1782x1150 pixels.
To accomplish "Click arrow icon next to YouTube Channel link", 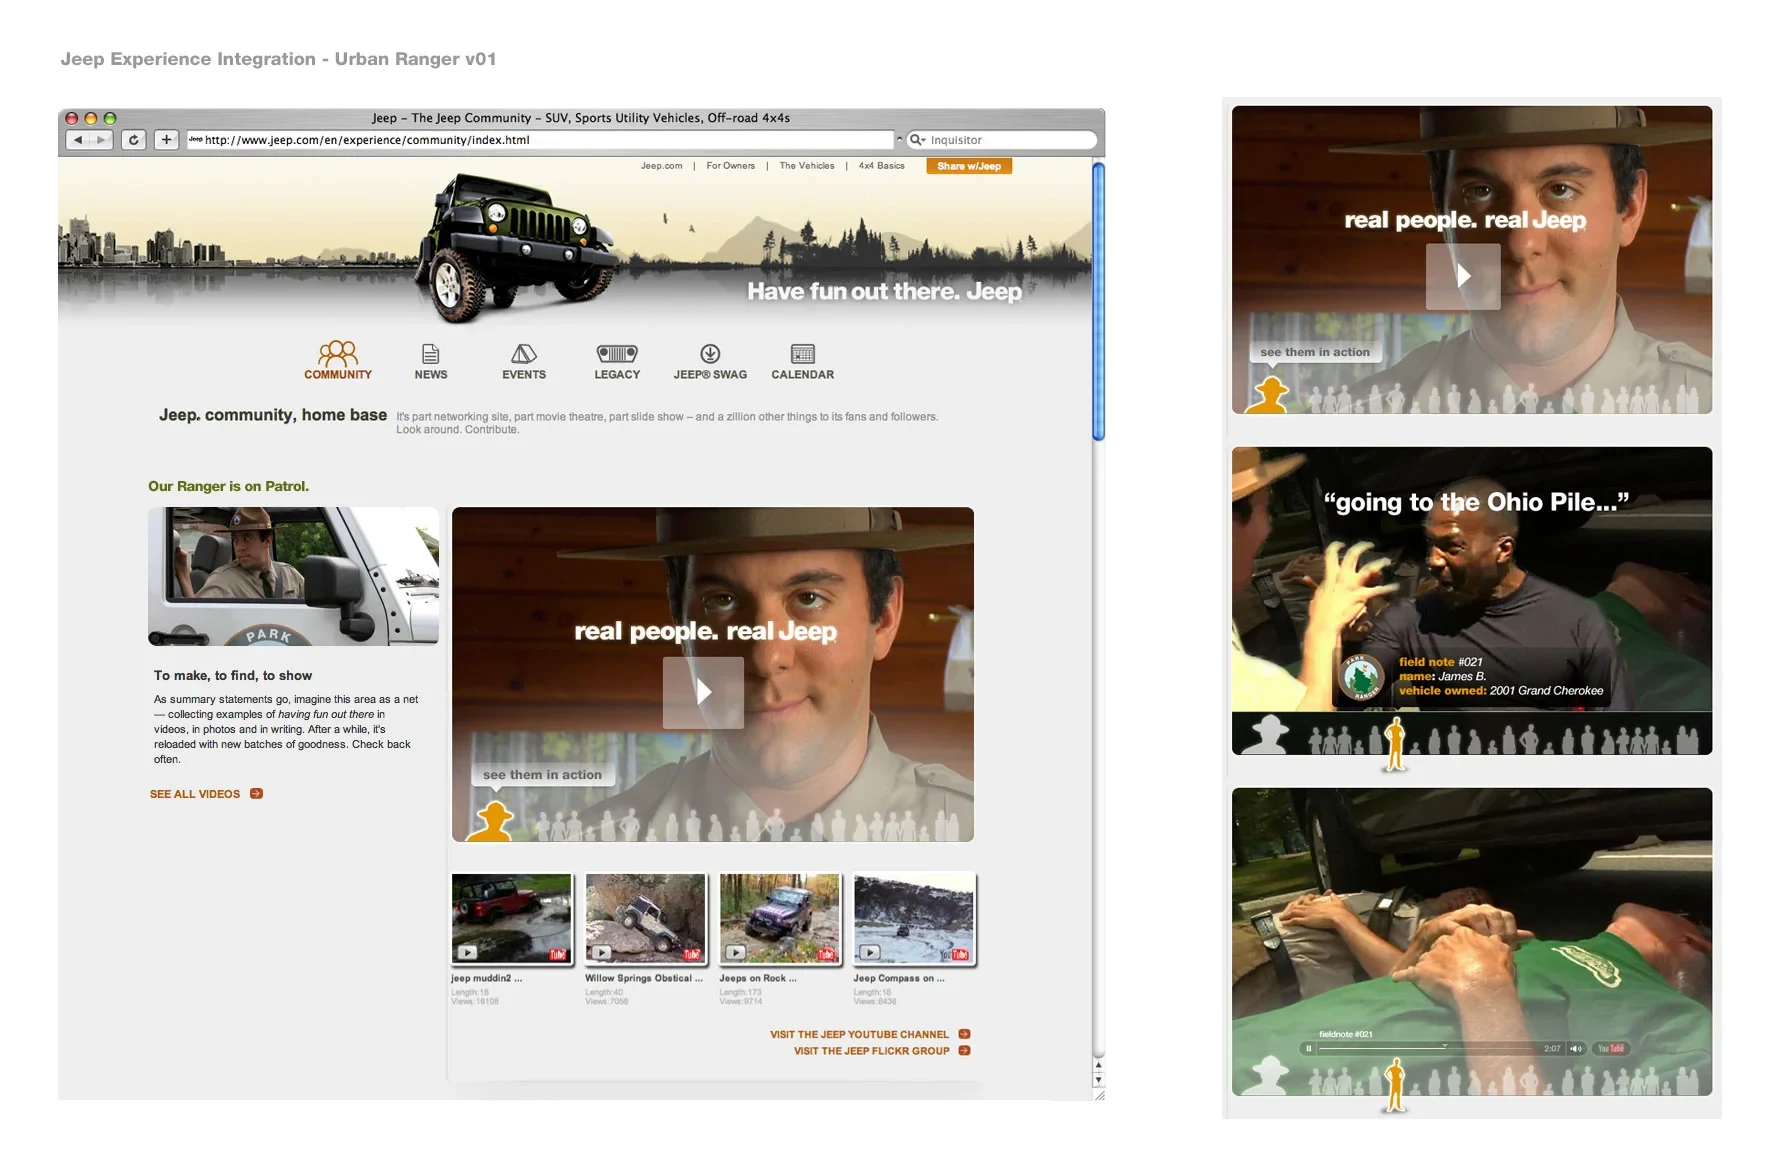I will (x=964, y=1034).
